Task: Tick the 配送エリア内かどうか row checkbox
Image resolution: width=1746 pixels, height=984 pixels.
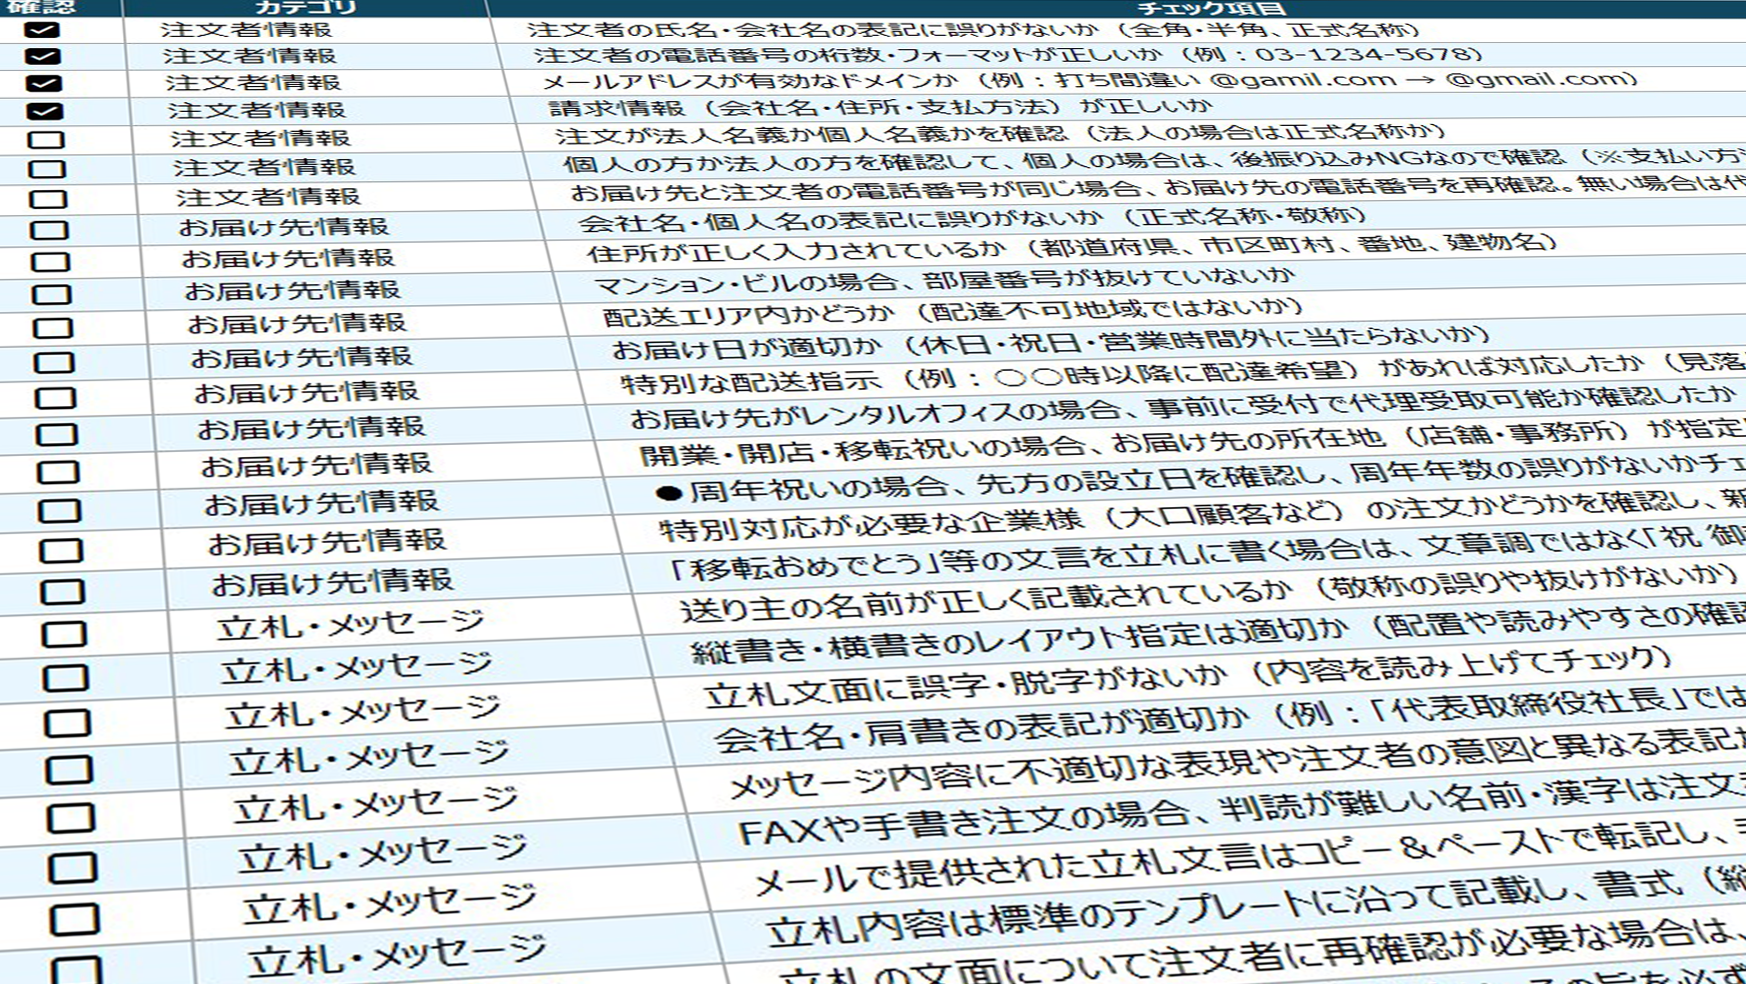Action: (x=53, y=328)
